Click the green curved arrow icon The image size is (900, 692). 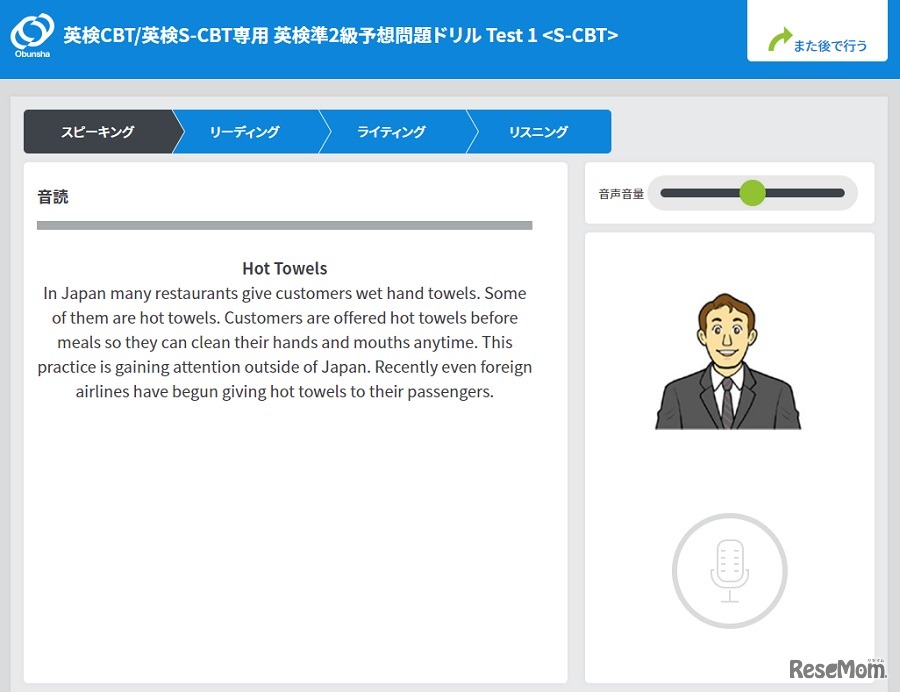click(x=779, y=41)
